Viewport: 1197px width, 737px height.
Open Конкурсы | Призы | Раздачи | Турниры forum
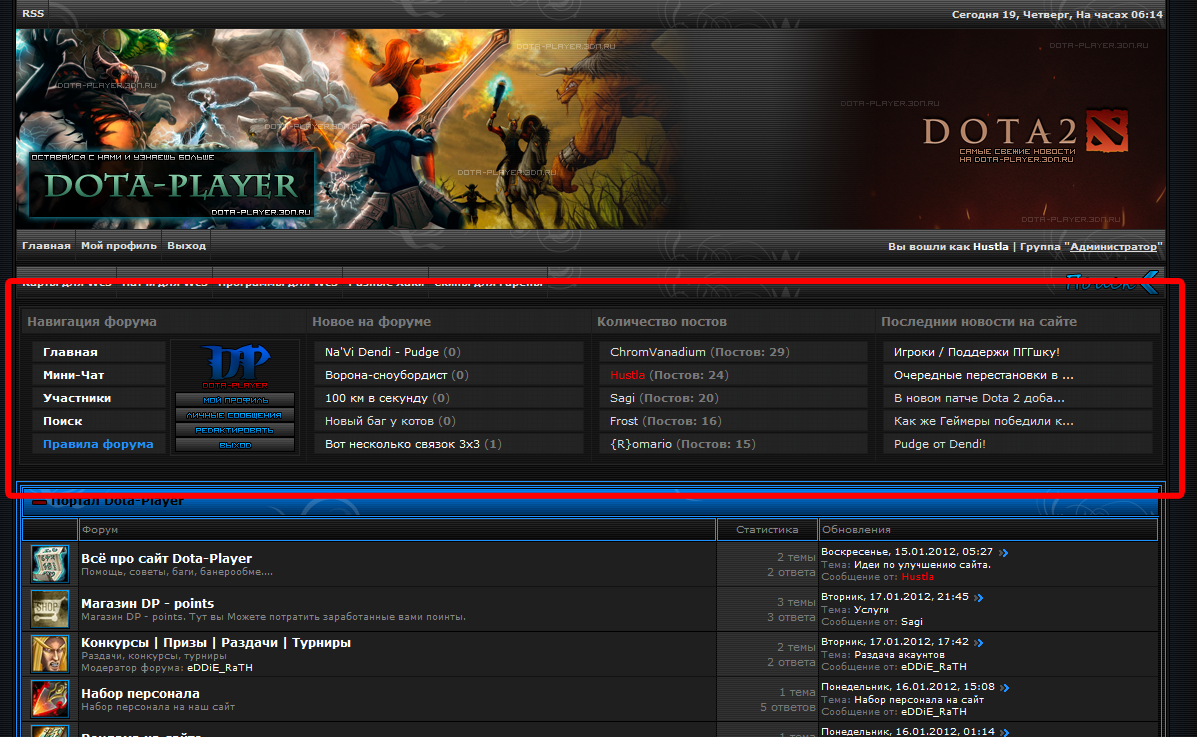coord(216,642)
